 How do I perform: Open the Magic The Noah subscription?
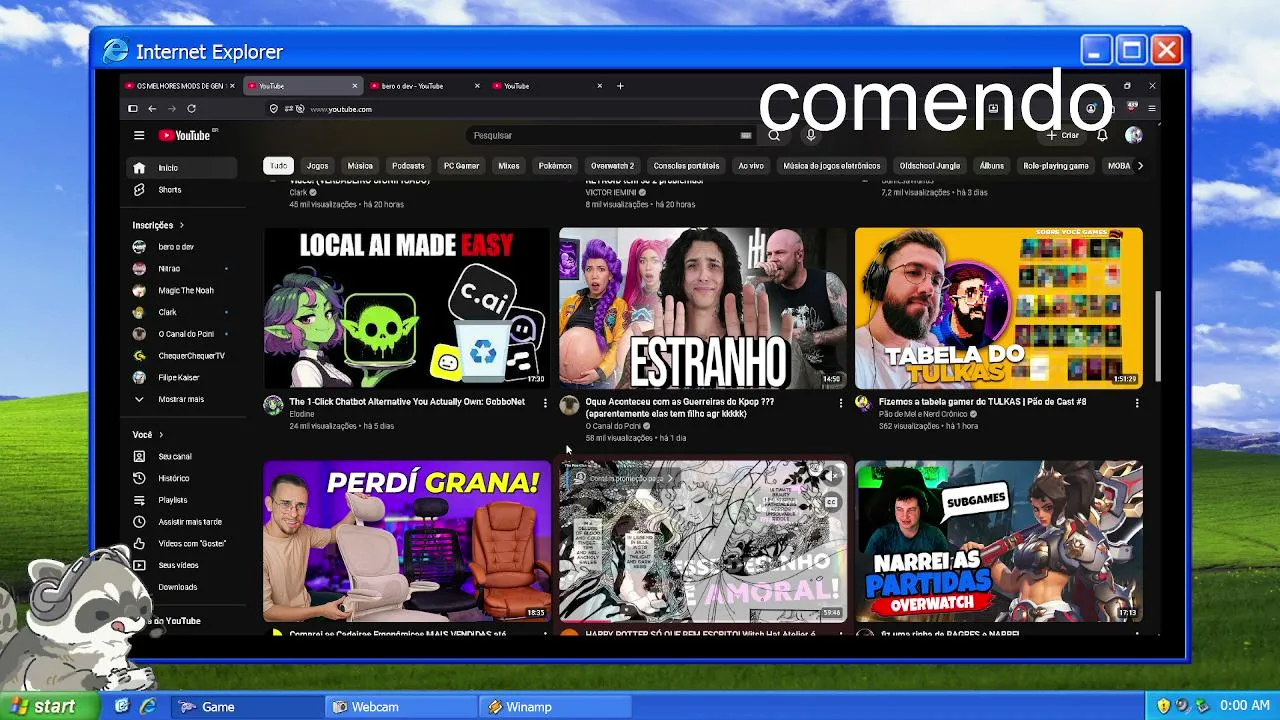[x=181, y=291]
